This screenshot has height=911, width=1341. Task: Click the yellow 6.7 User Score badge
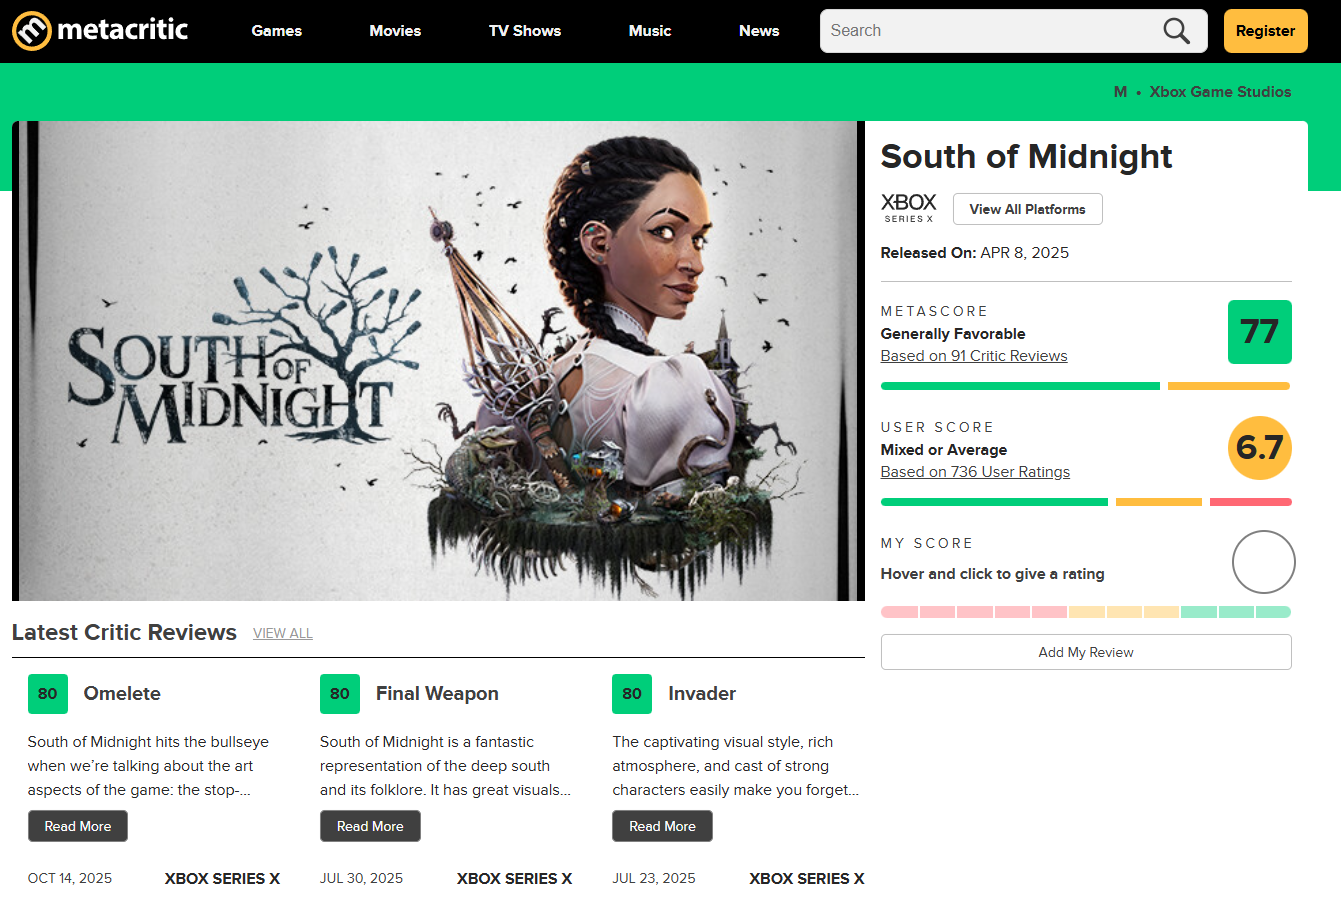pos(1259,448)
